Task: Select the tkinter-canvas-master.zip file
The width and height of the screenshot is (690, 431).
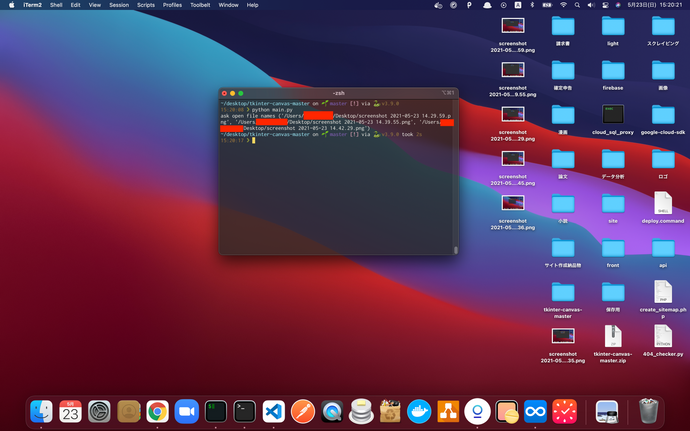Action: [613, 344]
